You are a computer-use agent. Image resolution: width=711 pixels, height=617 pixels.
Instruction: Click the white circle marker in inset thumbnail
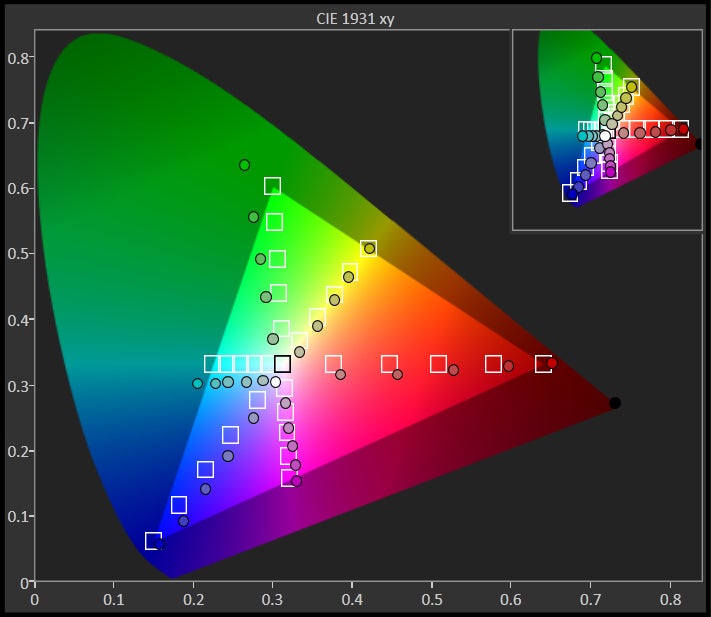(x=605, y=136)
